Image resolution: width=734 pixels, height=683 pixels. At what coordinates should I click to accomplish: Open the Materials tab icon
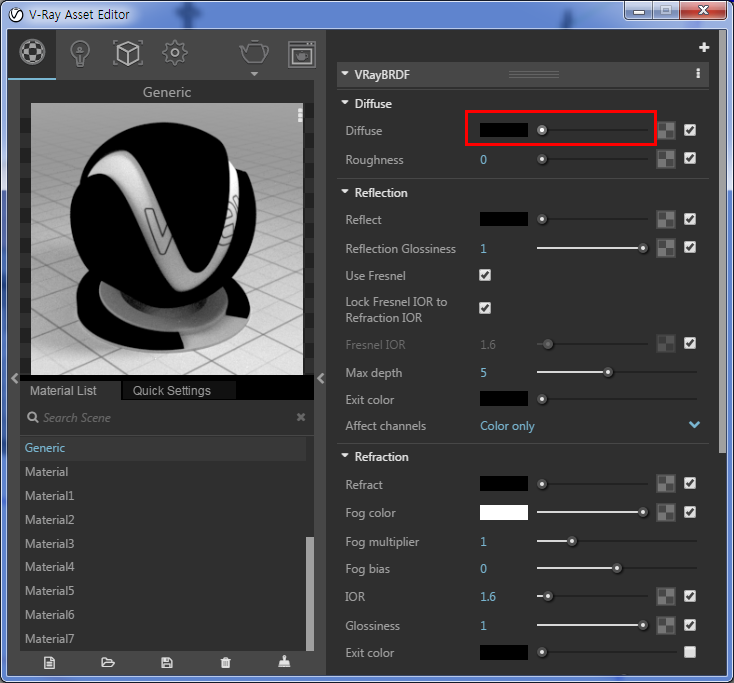click(32, 51)
